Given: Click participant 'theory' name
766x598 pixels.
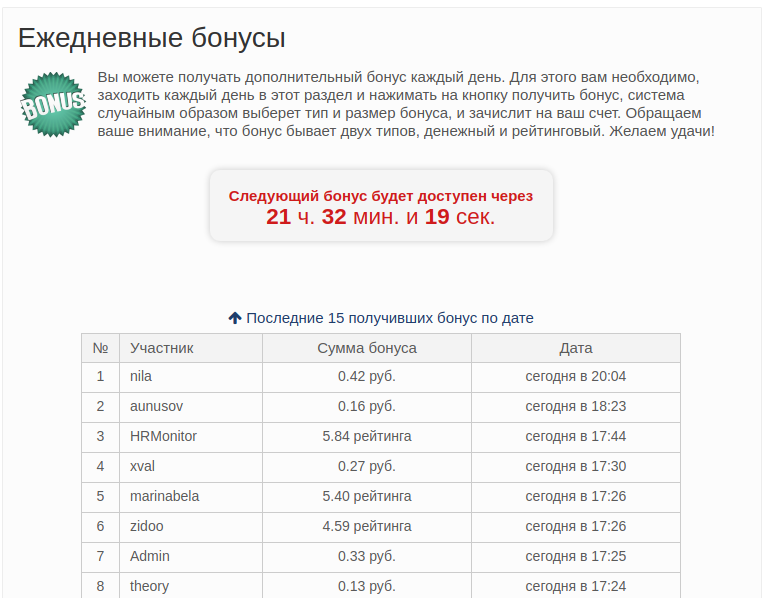Looking at the screenshot, I should [x=149, y=586].
